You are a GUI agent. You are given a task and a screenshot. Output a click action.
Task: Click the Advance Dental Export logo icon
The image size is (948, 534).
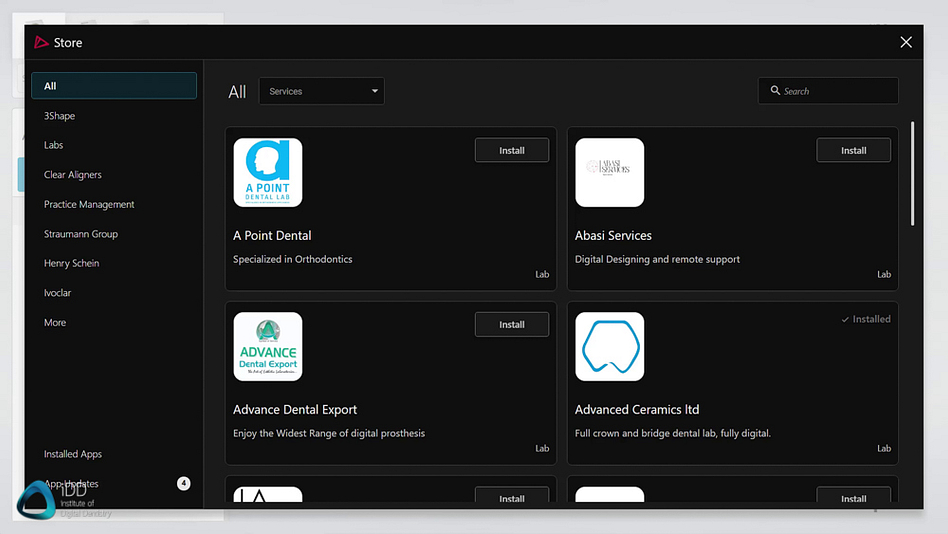click(268, 347)
